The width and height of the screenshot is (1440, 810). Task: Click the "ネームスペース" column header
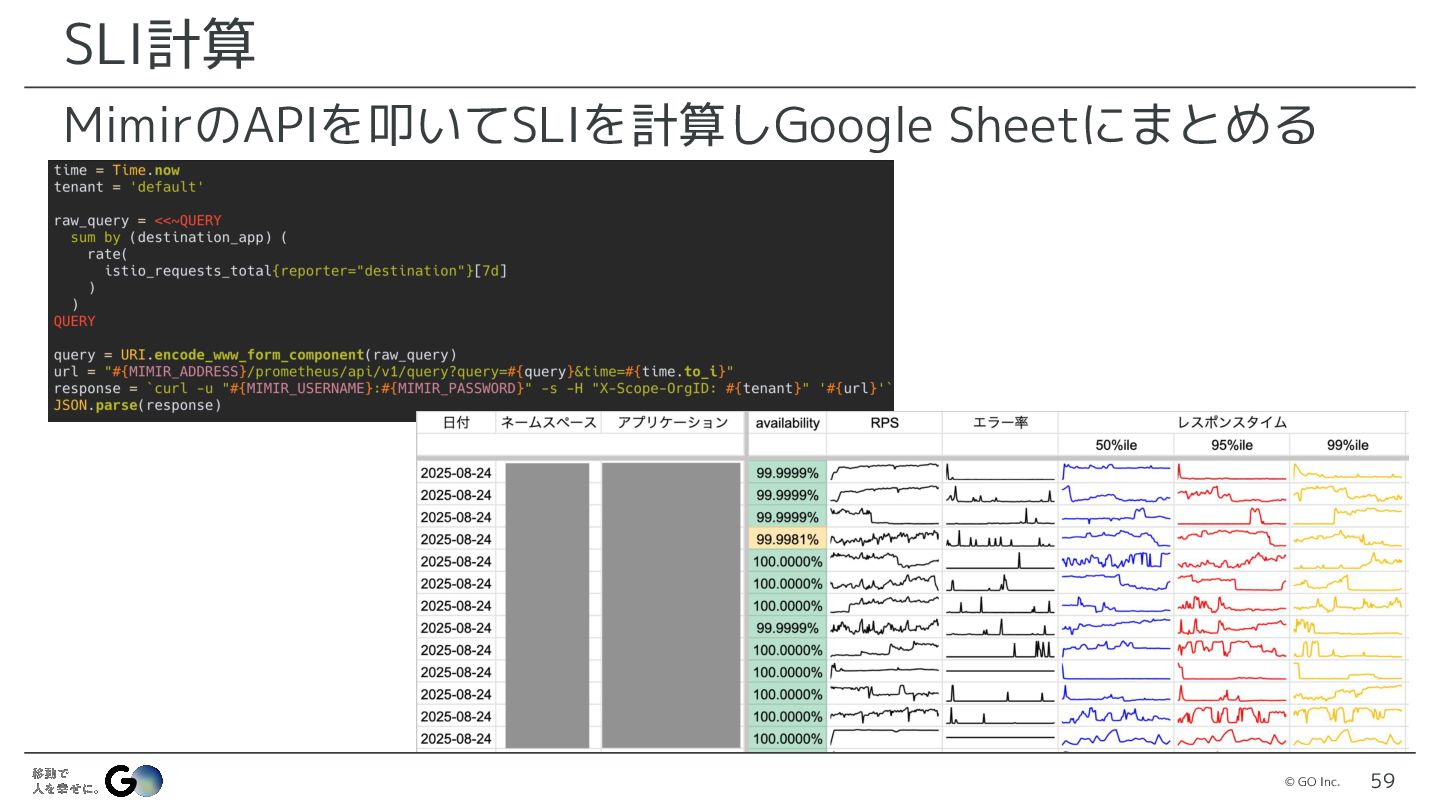[548, 423]
